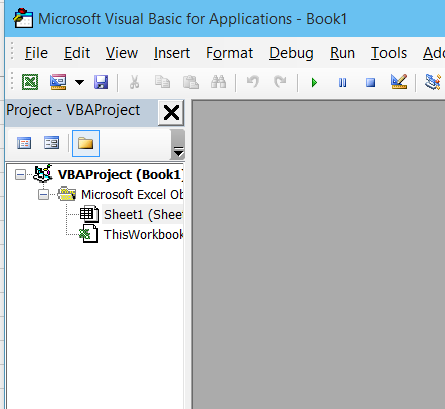The width and height of the screenshot is (445, 409).
Task: Click View Microsoft Excel toolbar icon
Action: click(x=30, y=82)
